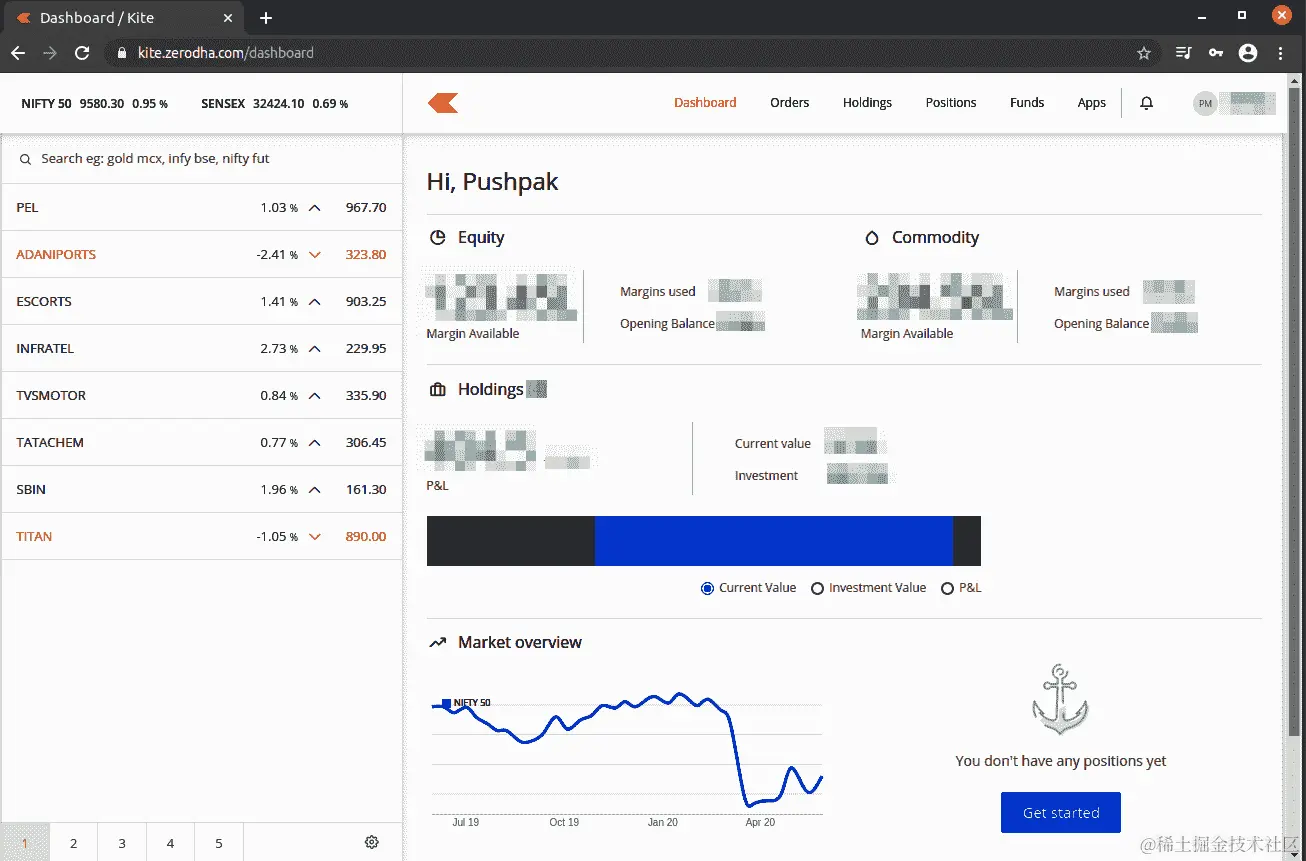
Task: Open a new browser tab
Action: pyautogui.click(x=266, y=18)
